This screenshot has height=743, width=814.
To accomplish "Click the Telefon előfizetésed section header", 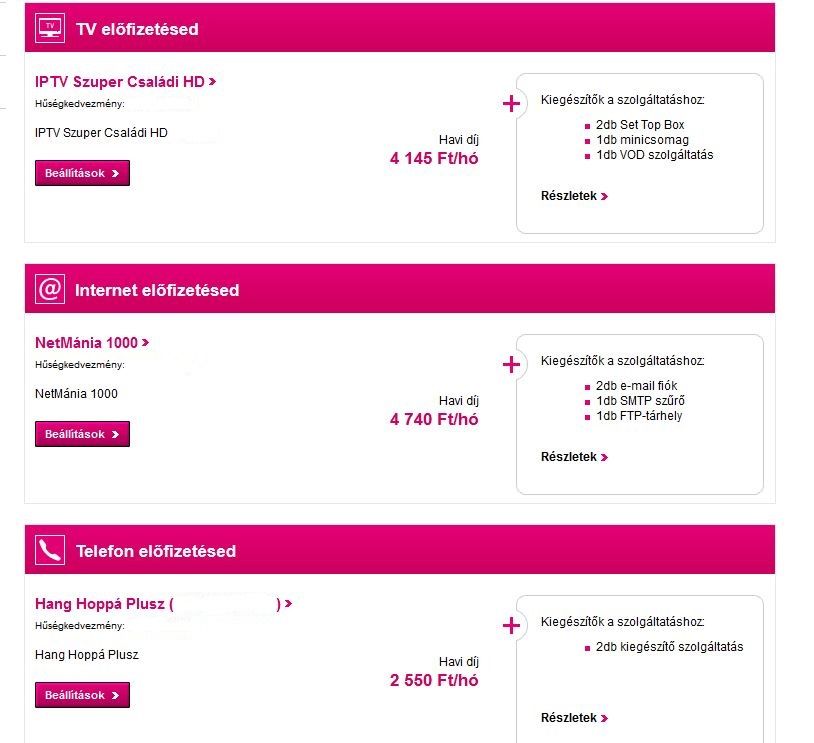I will pyautogui.click(x=155, y=551).
